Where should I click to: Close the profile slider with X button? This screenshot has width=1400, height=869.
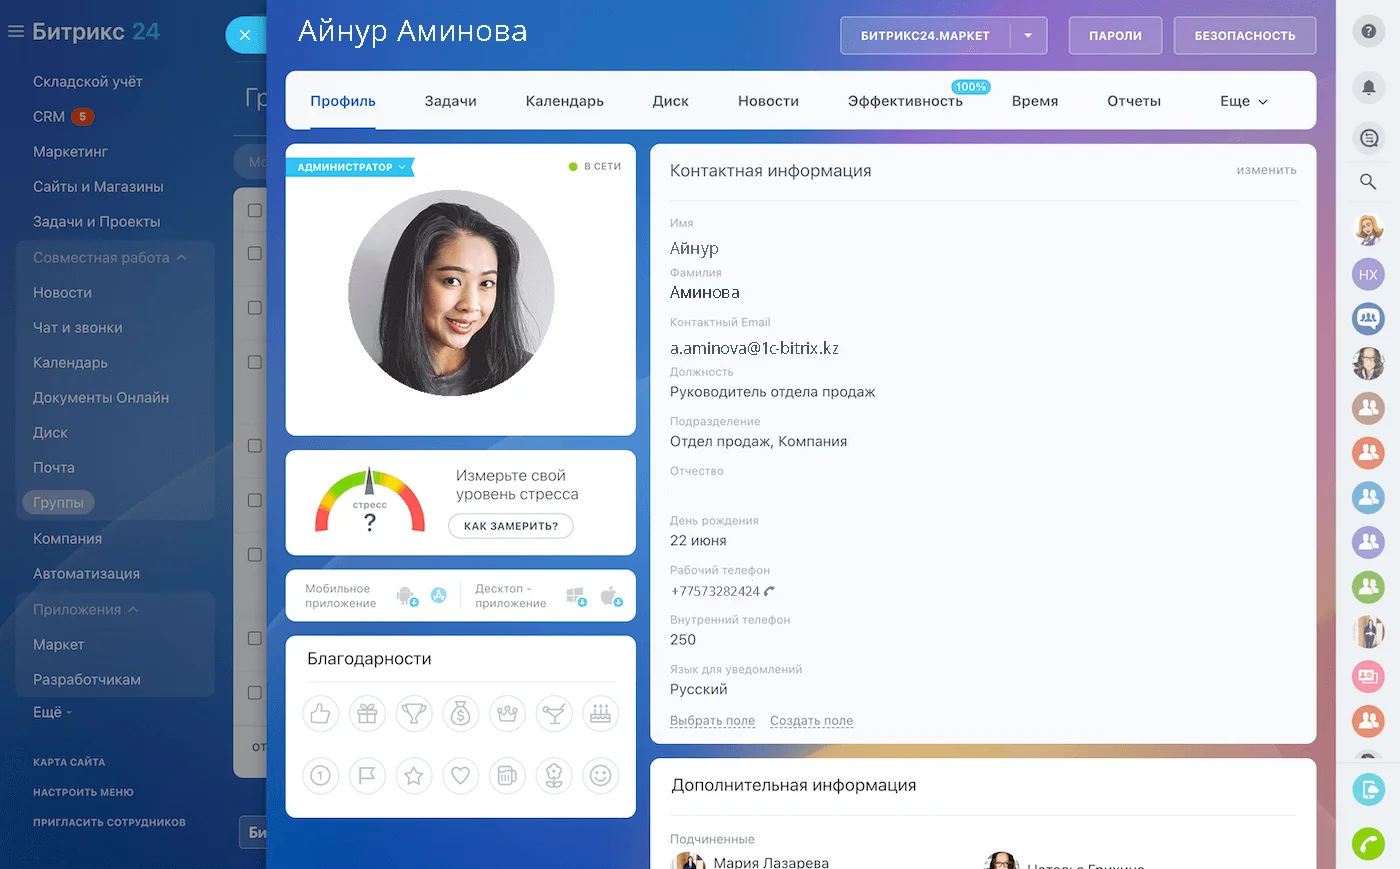[245, 35]
